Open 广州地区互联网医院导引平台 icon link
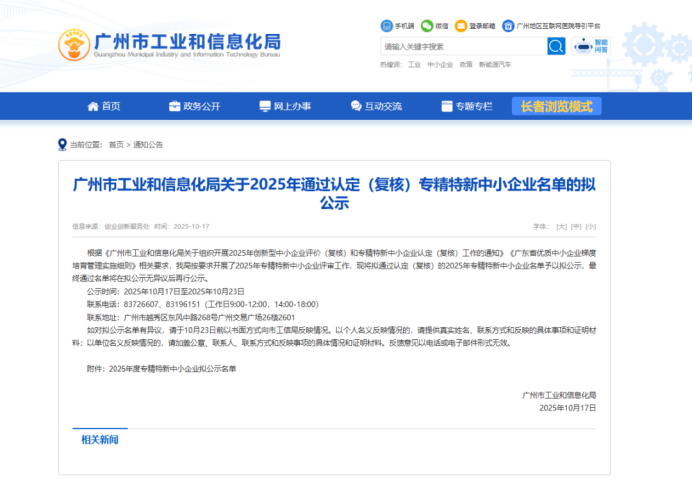Viewport: 693px width, 481px height. coord(509,25)
